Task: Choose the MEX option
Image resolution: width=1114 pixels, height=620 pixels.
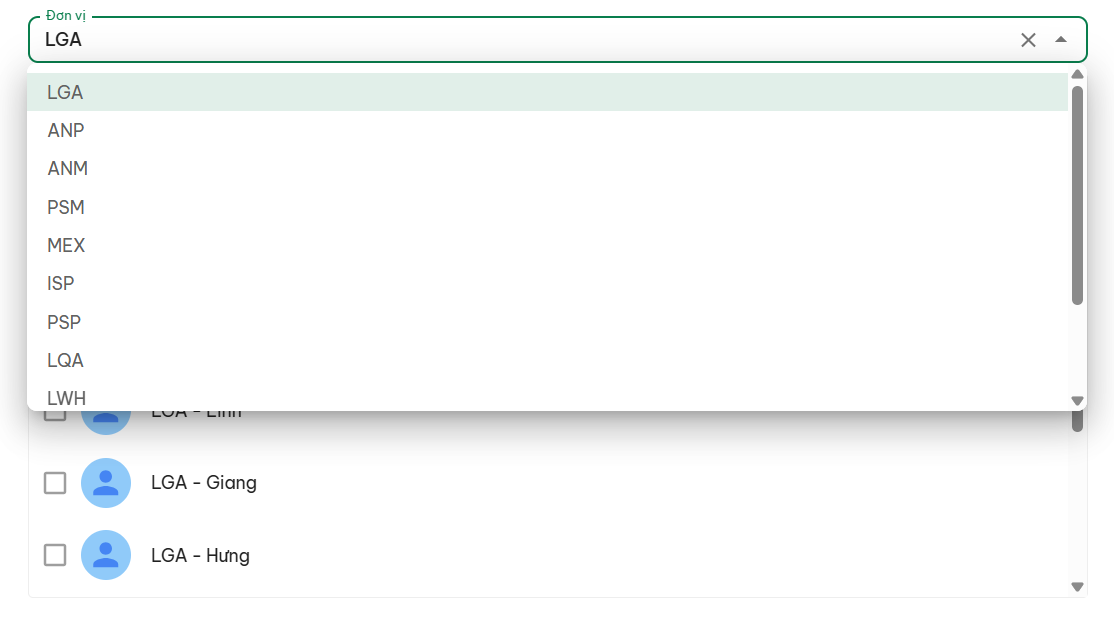Action: tap(547, 246)
